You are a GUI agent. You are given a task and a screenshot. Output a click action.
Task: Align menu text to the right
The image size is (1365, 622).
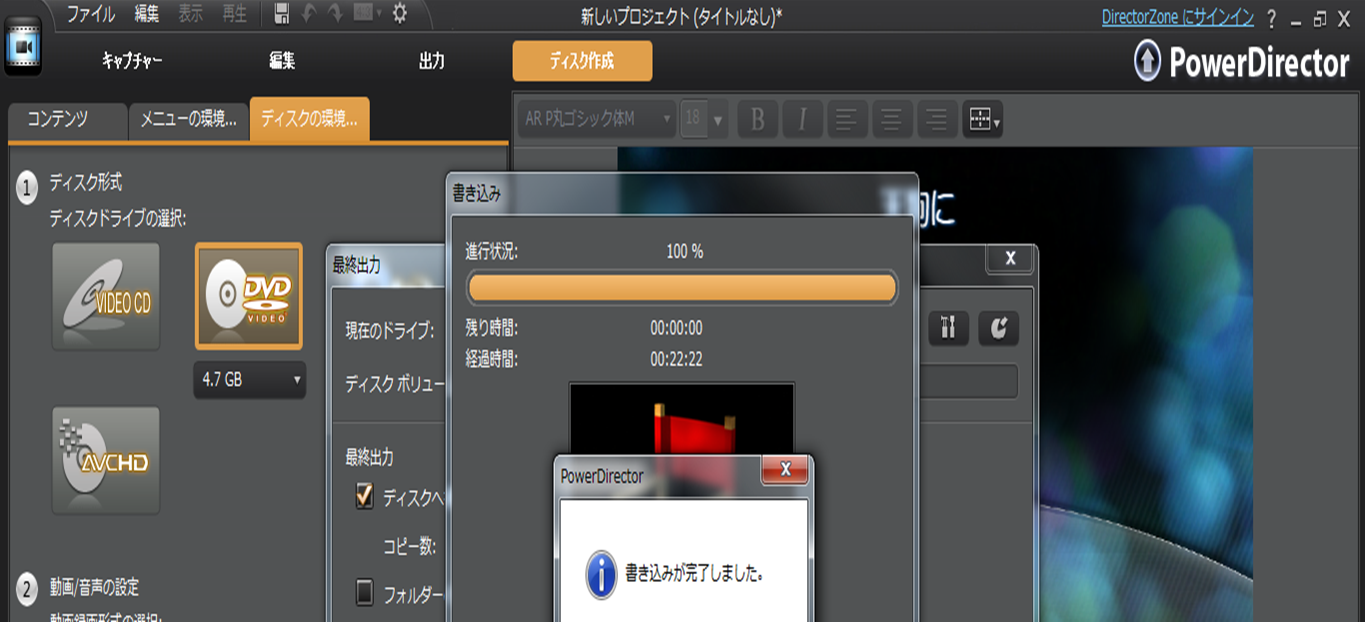click(937, 120)
